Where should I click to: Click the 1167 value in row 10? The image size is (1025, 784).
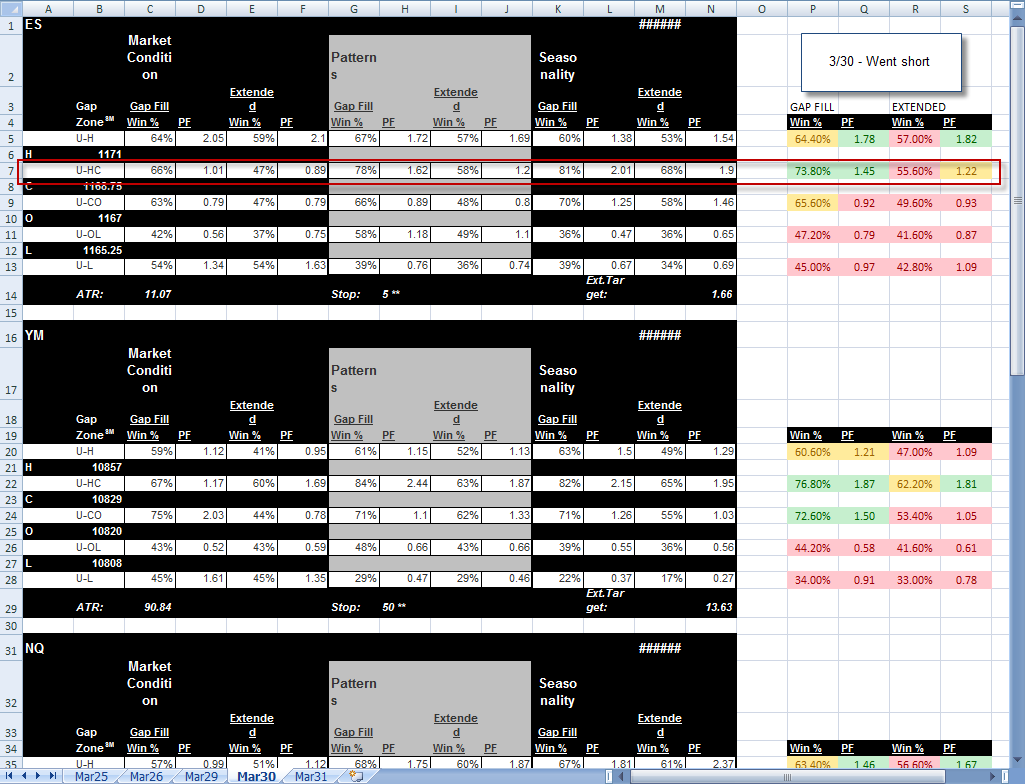coord(99,218)
